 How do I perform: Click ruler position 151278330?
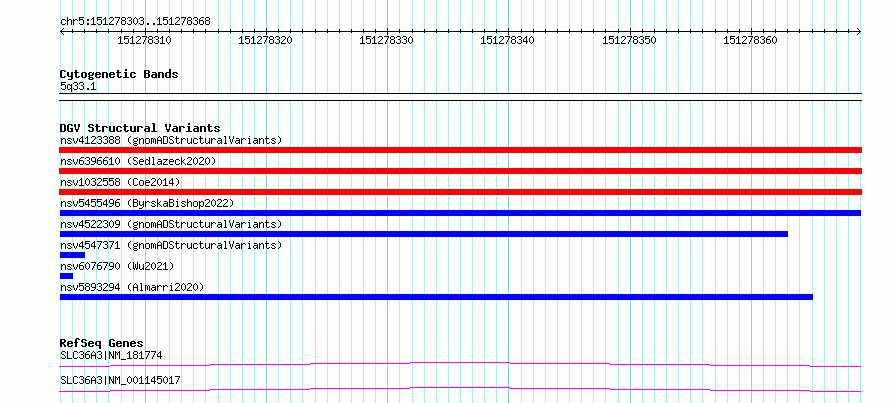pos(387,40)
